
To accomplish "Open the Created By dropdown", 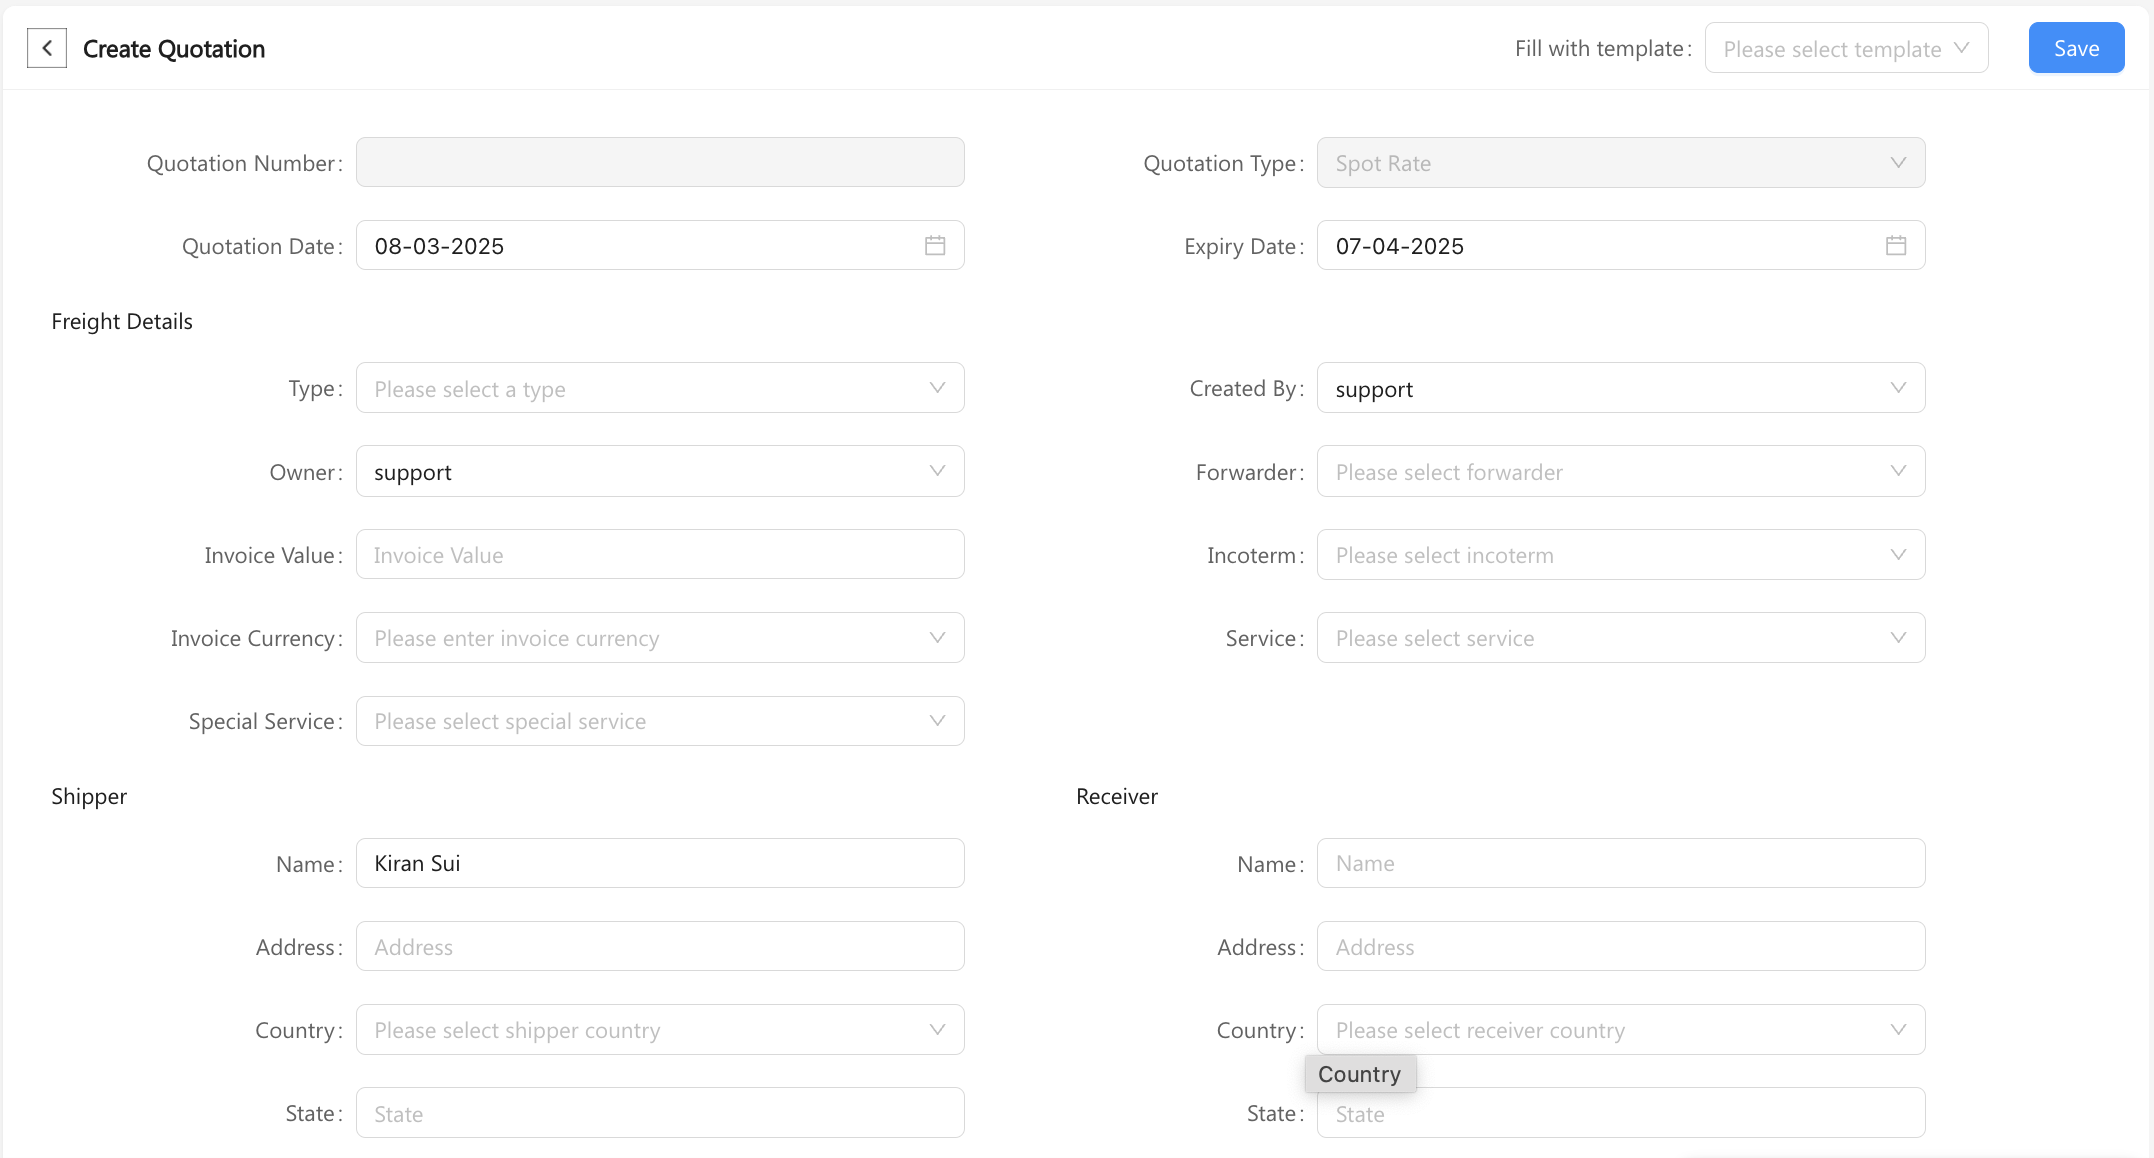I will [1621, 388].
